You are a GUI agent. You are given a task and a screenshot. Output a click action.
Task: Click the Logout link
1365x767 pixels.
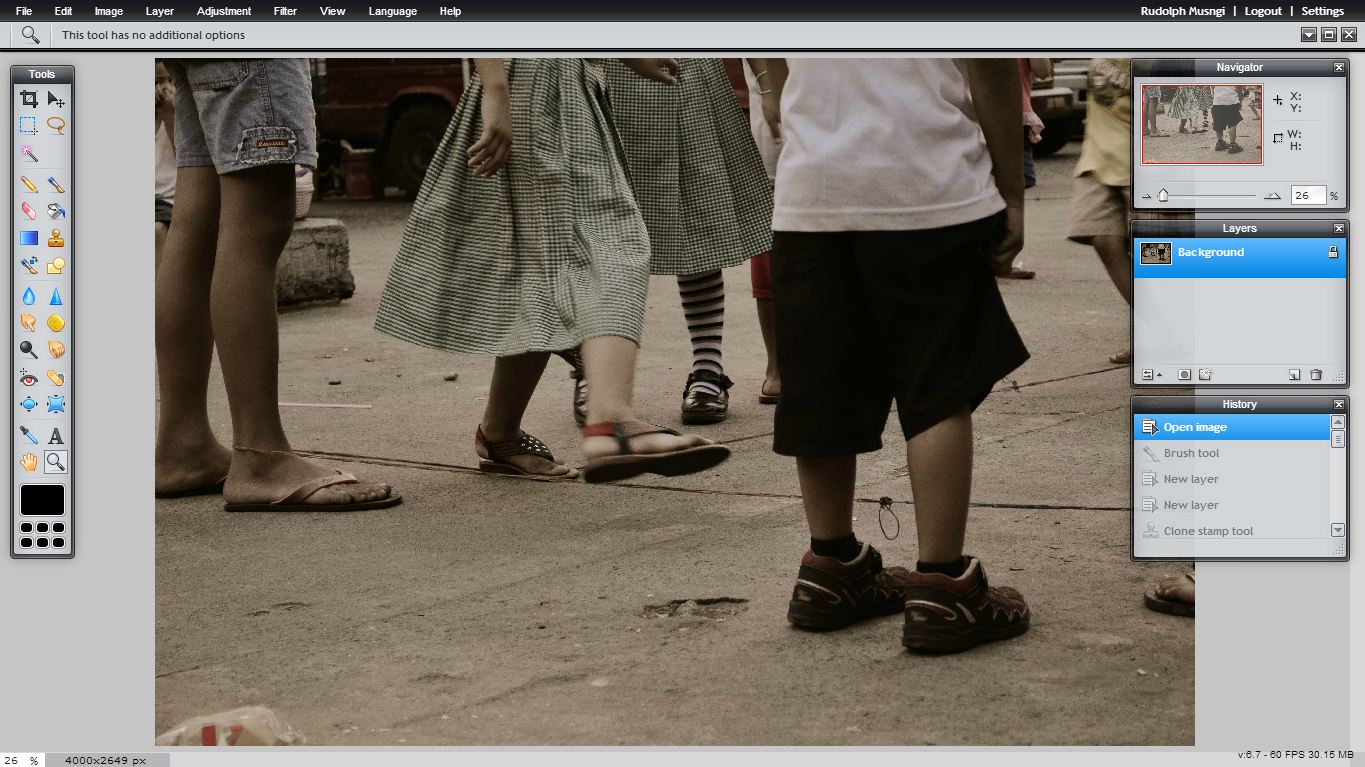click(x=1263, y=11)
